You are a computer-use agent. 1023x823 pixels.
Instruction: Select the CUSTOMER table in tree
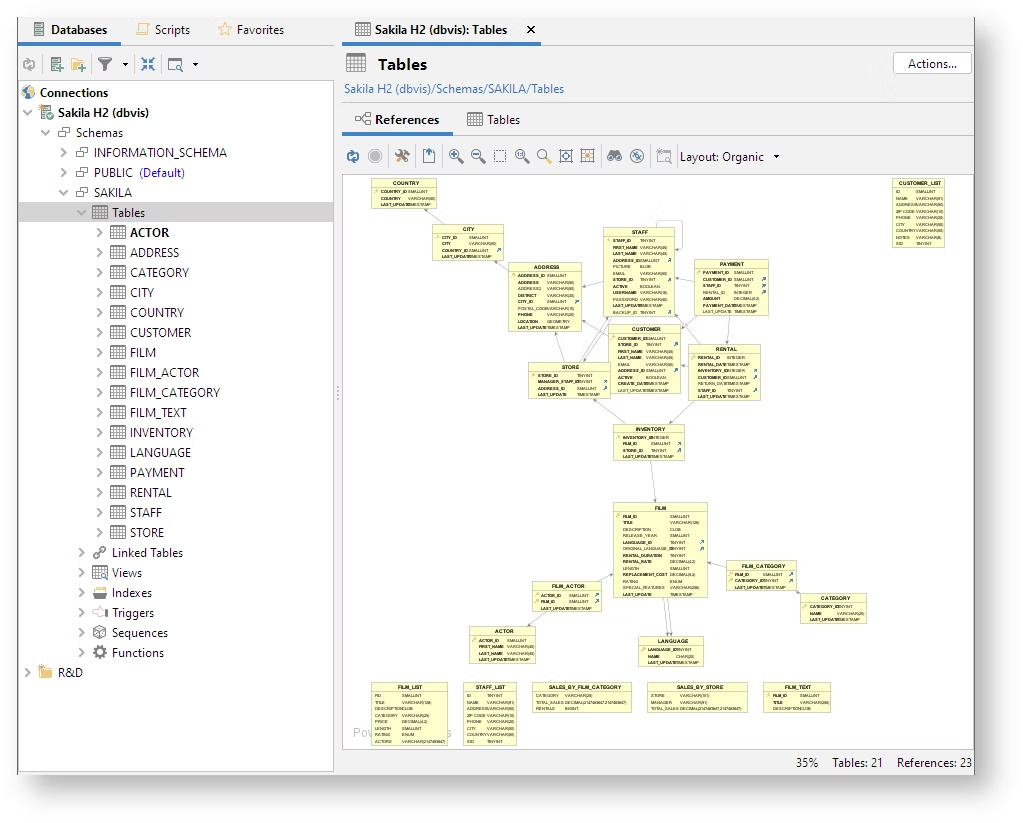(160, 333)
